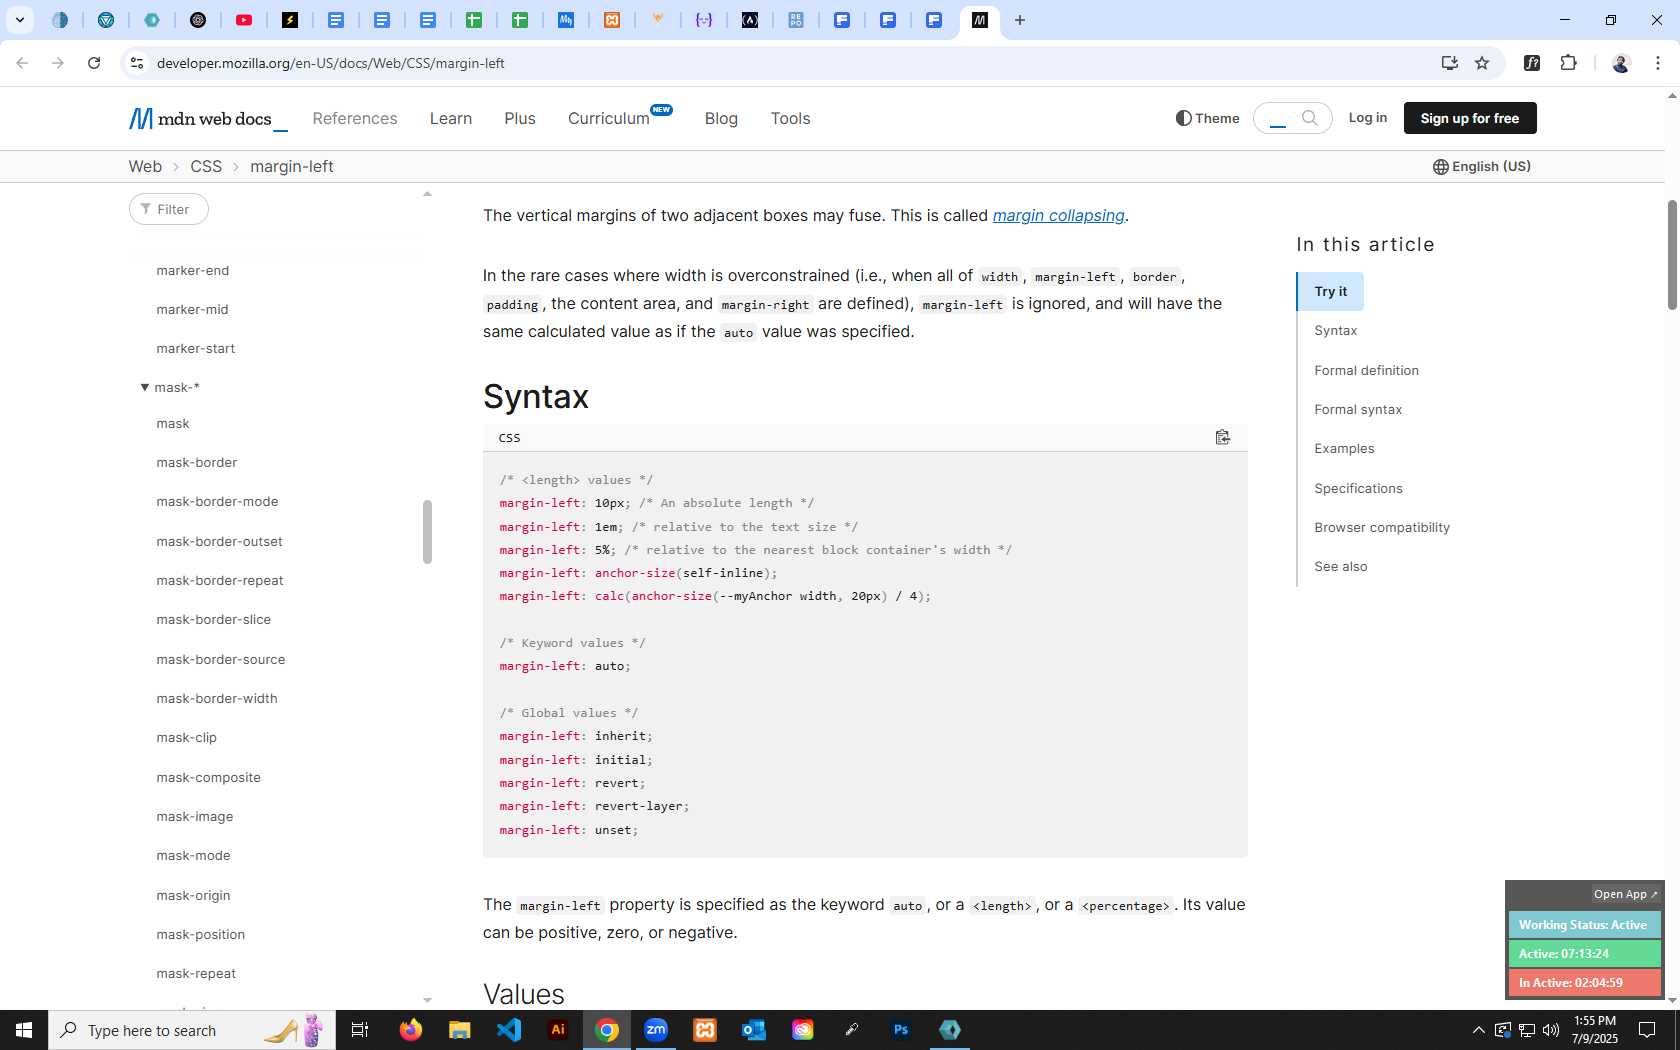The image size is (1680, 1050).
Task: Toggle the Theme switcher
Action: click(1208, 118)
